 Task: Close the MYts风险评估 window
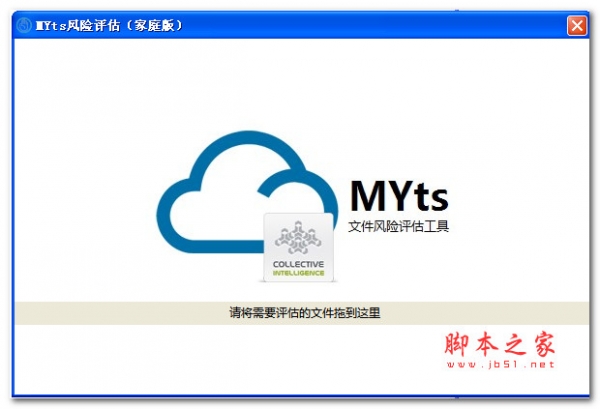point(577,26)
